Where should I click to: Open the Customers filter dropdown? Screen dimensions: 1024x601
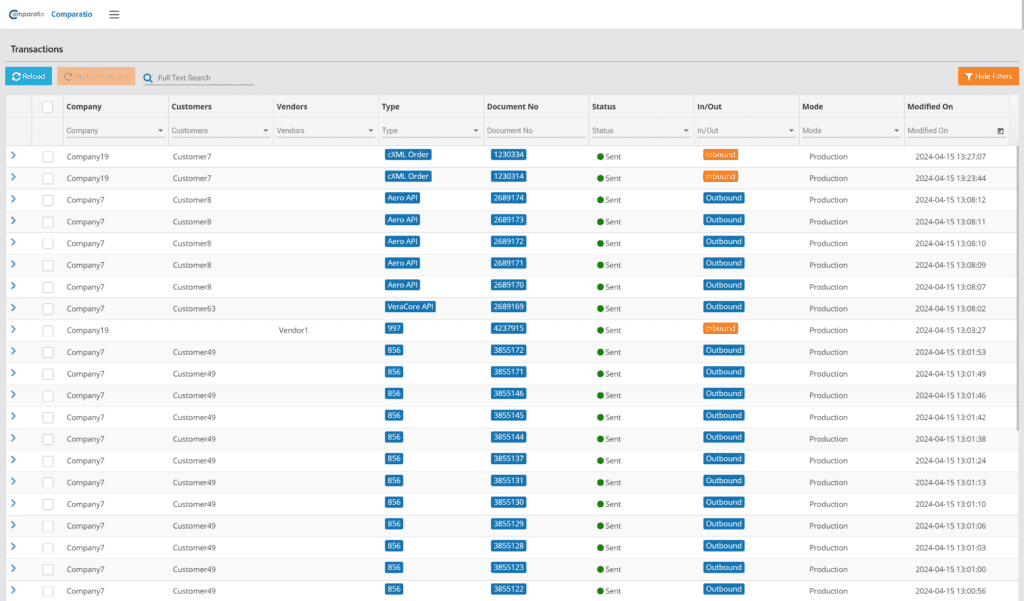265,131
